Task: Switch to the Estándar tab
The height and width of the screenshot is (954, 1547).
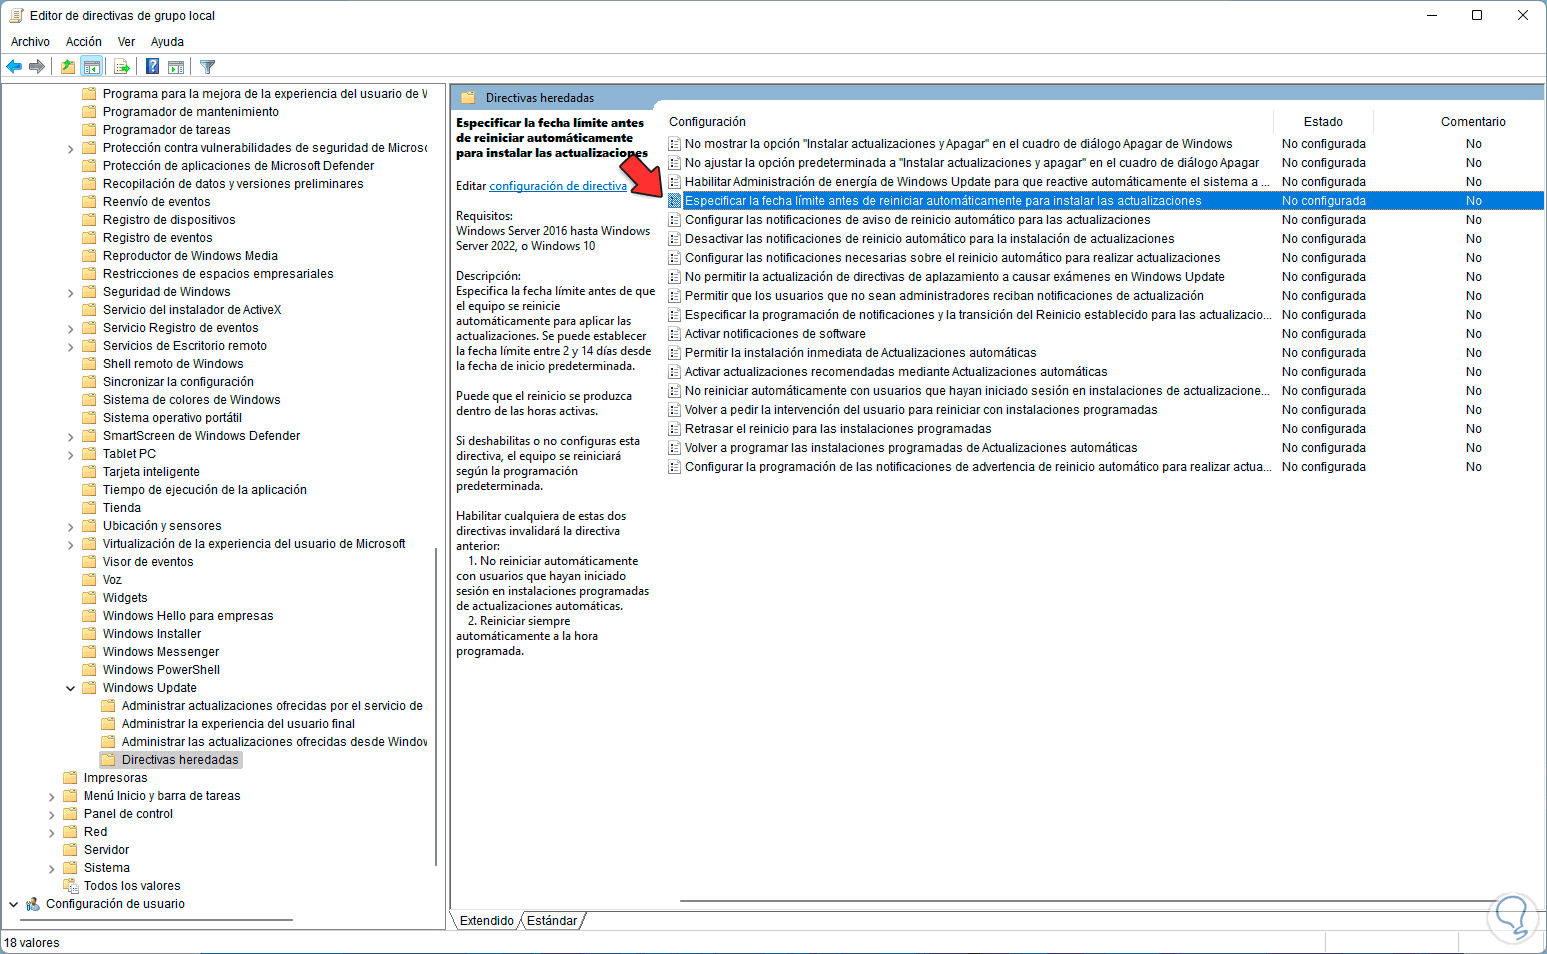Action: click(552, 921)
